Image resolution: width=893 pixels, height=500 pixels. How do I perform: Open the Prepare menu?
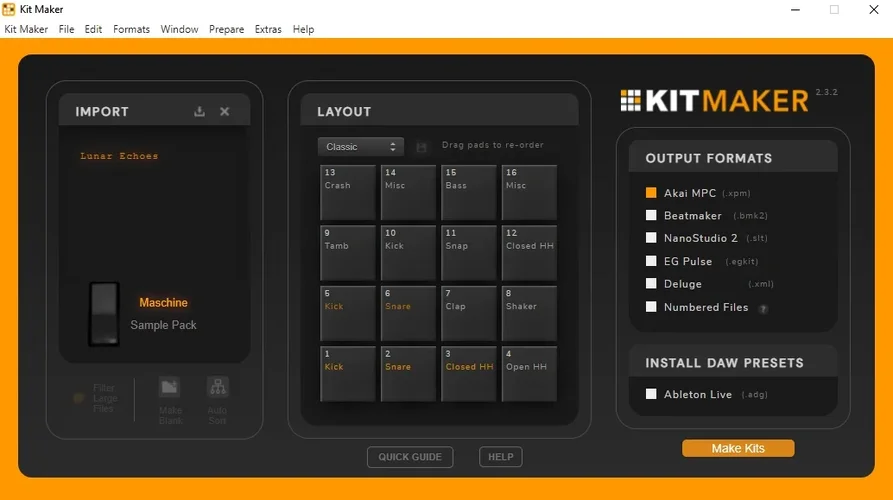pyautogui.click(x=226, y=29)
